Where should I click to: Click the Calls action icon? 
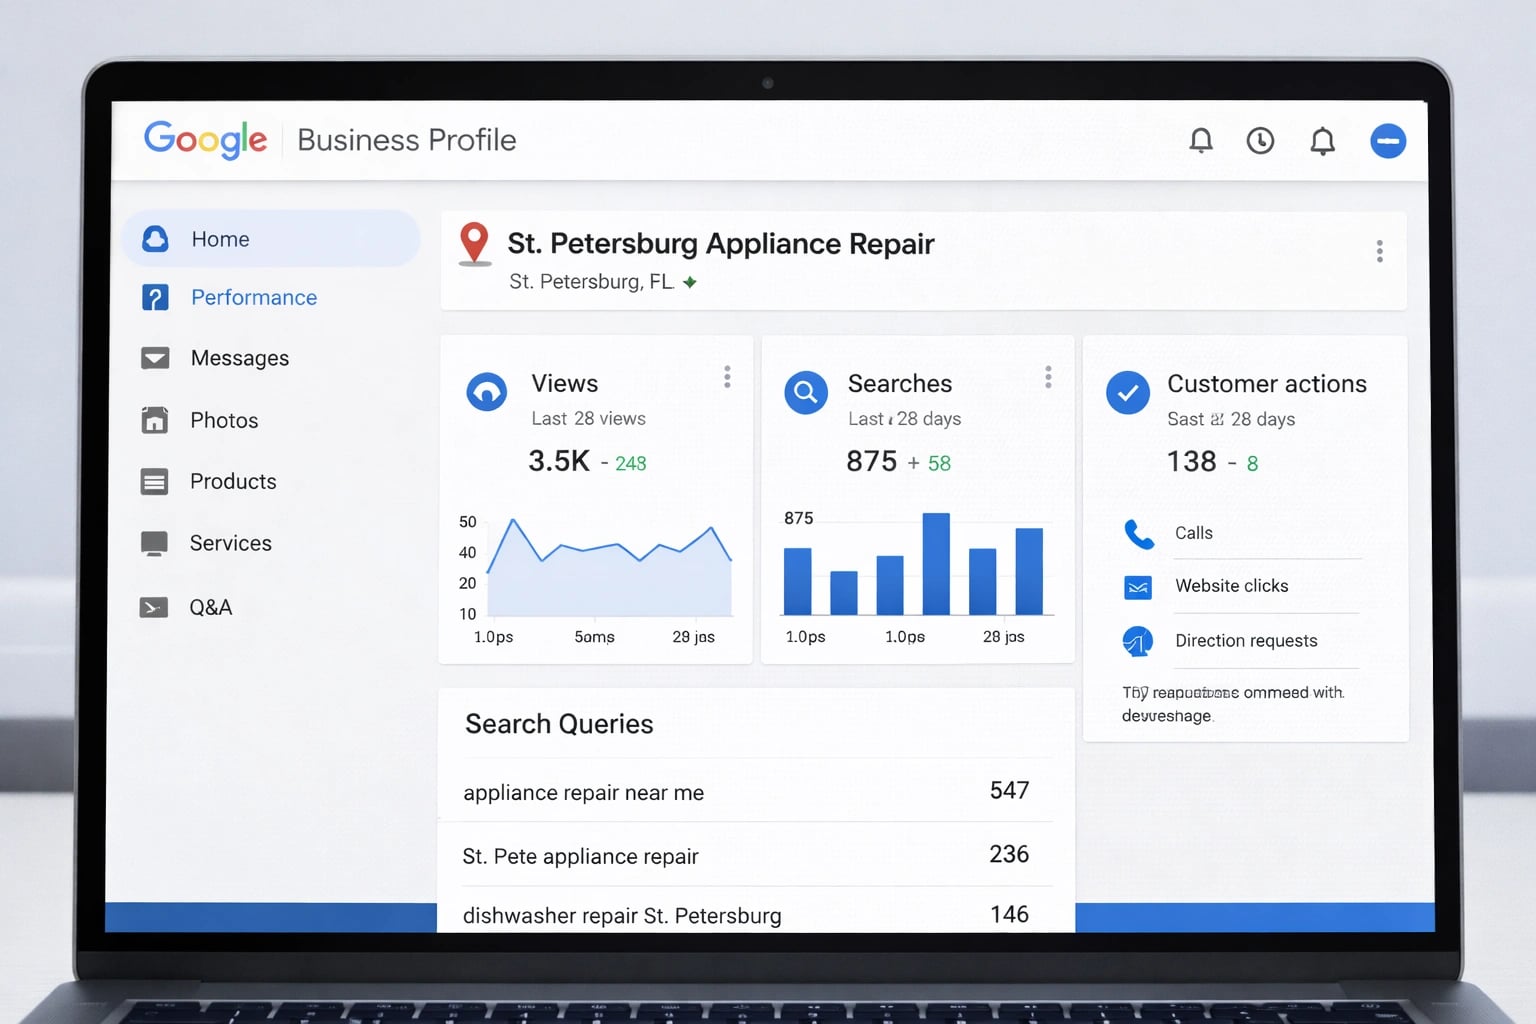(1139, 533)
